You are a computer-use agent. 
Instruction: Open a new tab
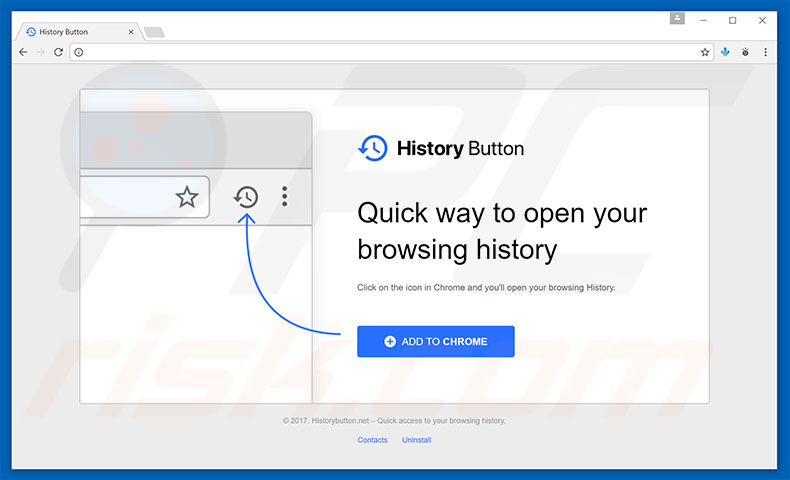pos(154,32)
